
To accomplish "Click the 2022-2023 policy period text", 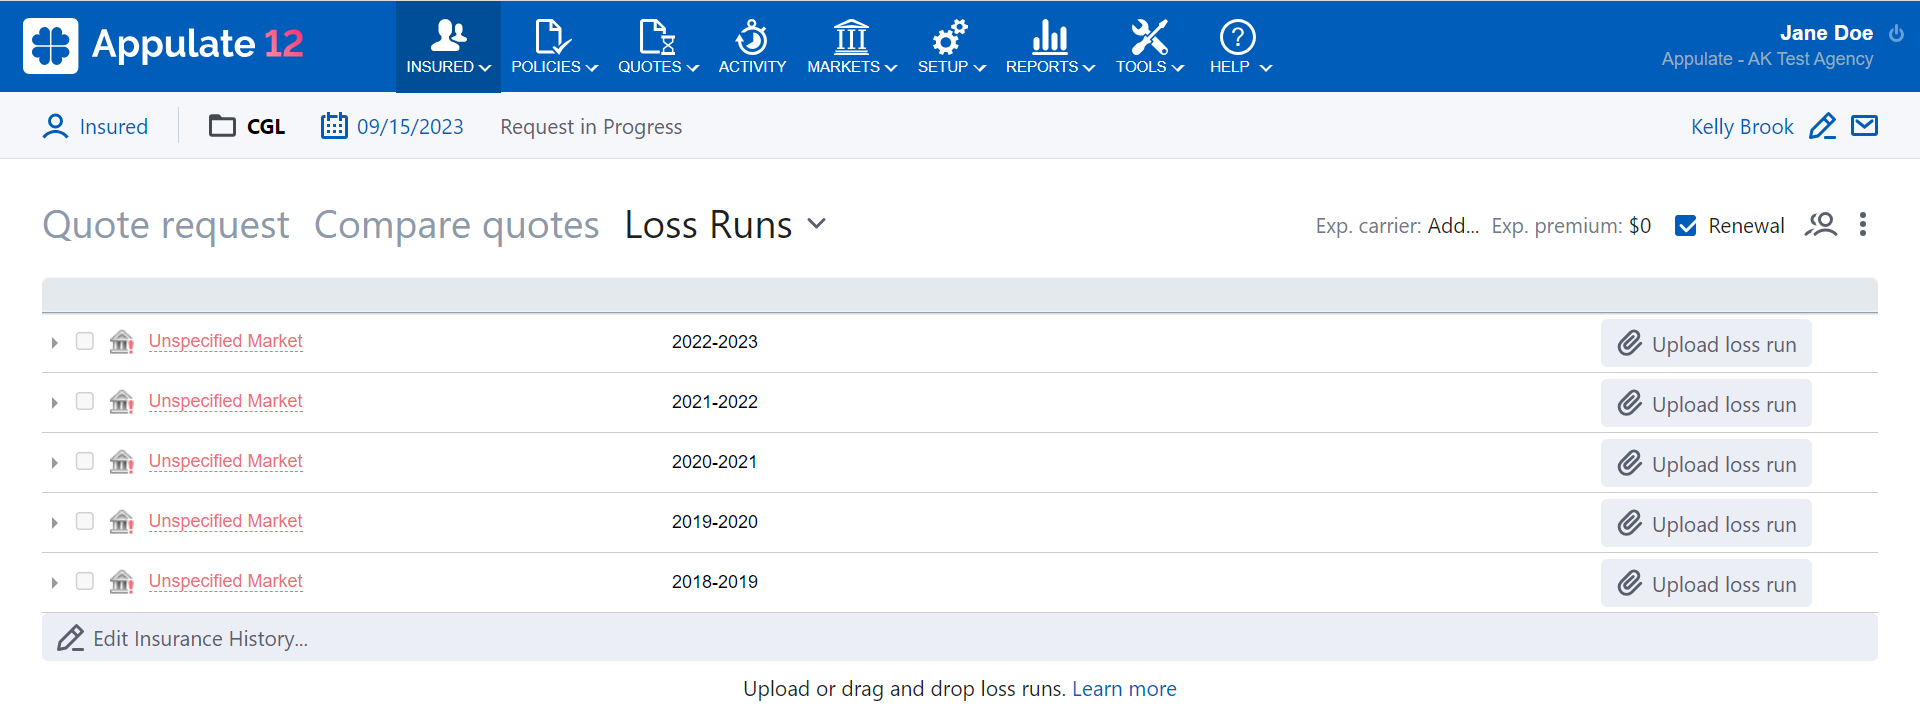I will pyautogui.click(x=715, y=342).
